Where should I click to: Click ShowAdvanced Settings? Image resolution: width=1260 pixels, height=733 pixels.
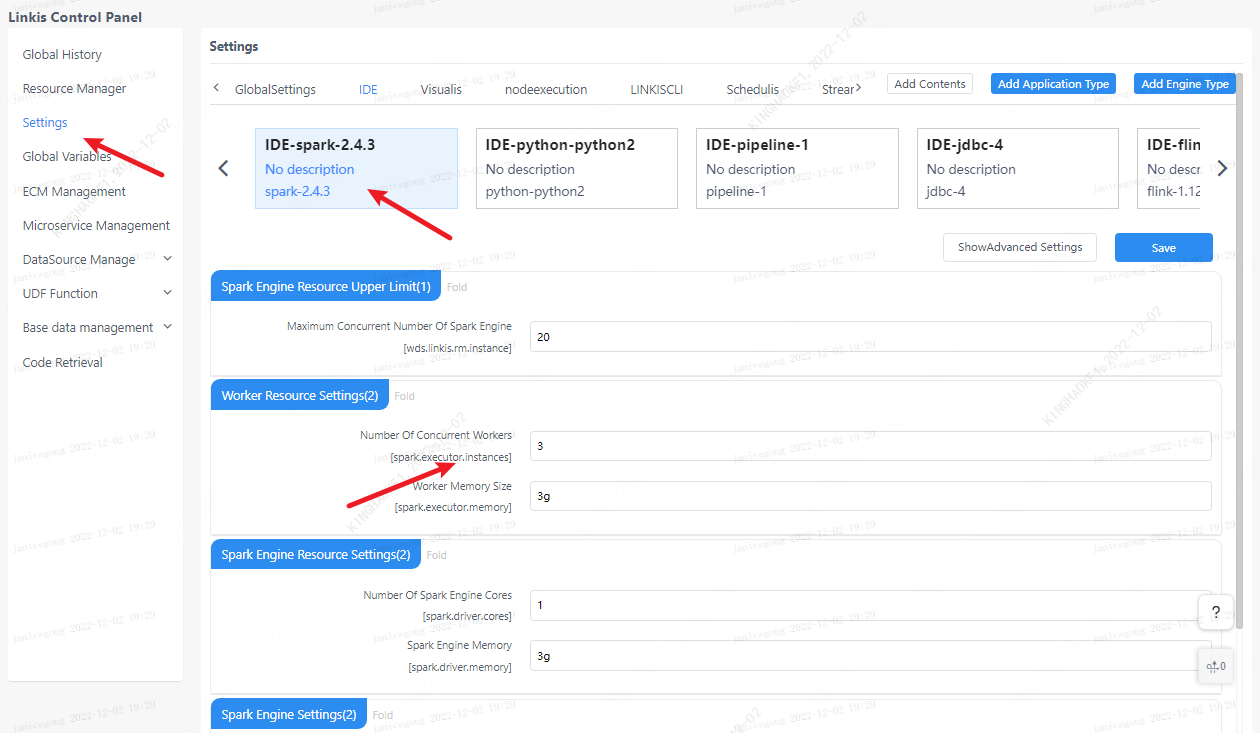click(1019, 247)
